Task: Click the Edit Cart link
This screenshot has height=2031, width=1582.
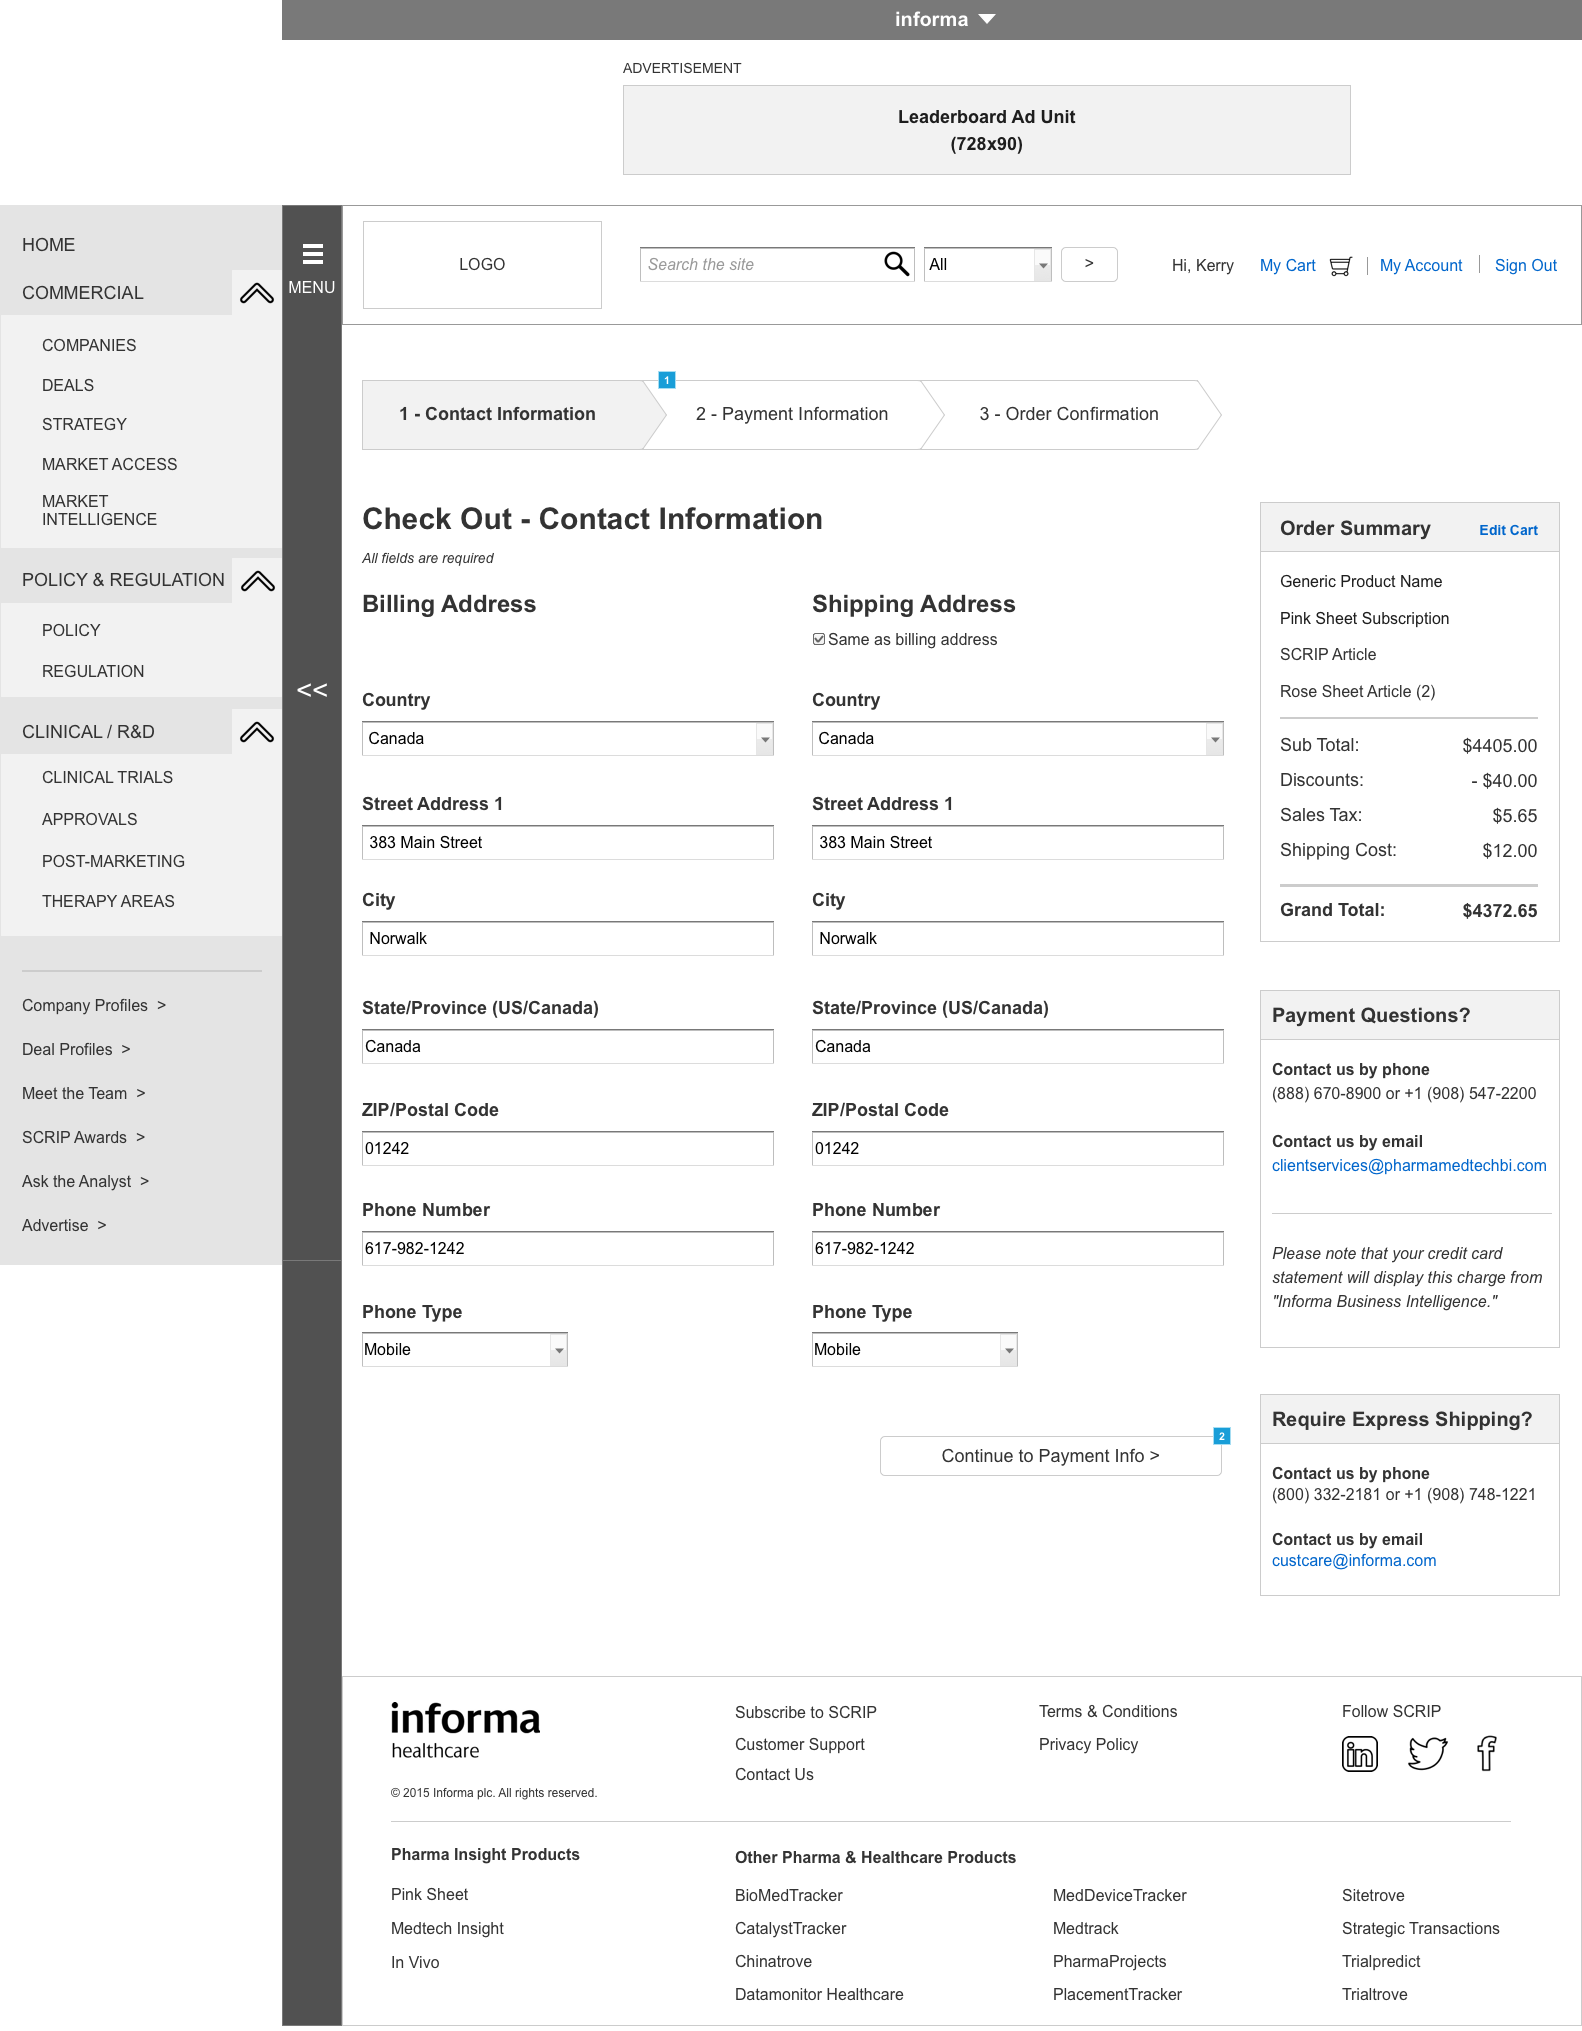Action: coord(1508,530)
